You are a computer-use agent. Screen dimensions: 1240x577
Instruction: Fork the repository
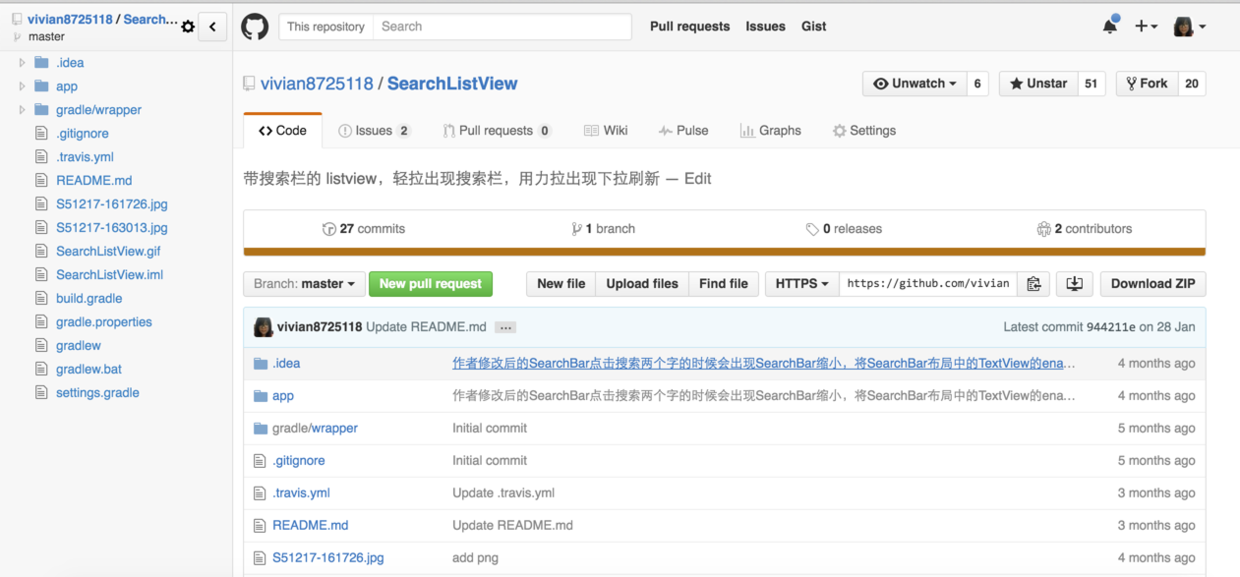click(x=1147, y=84)
